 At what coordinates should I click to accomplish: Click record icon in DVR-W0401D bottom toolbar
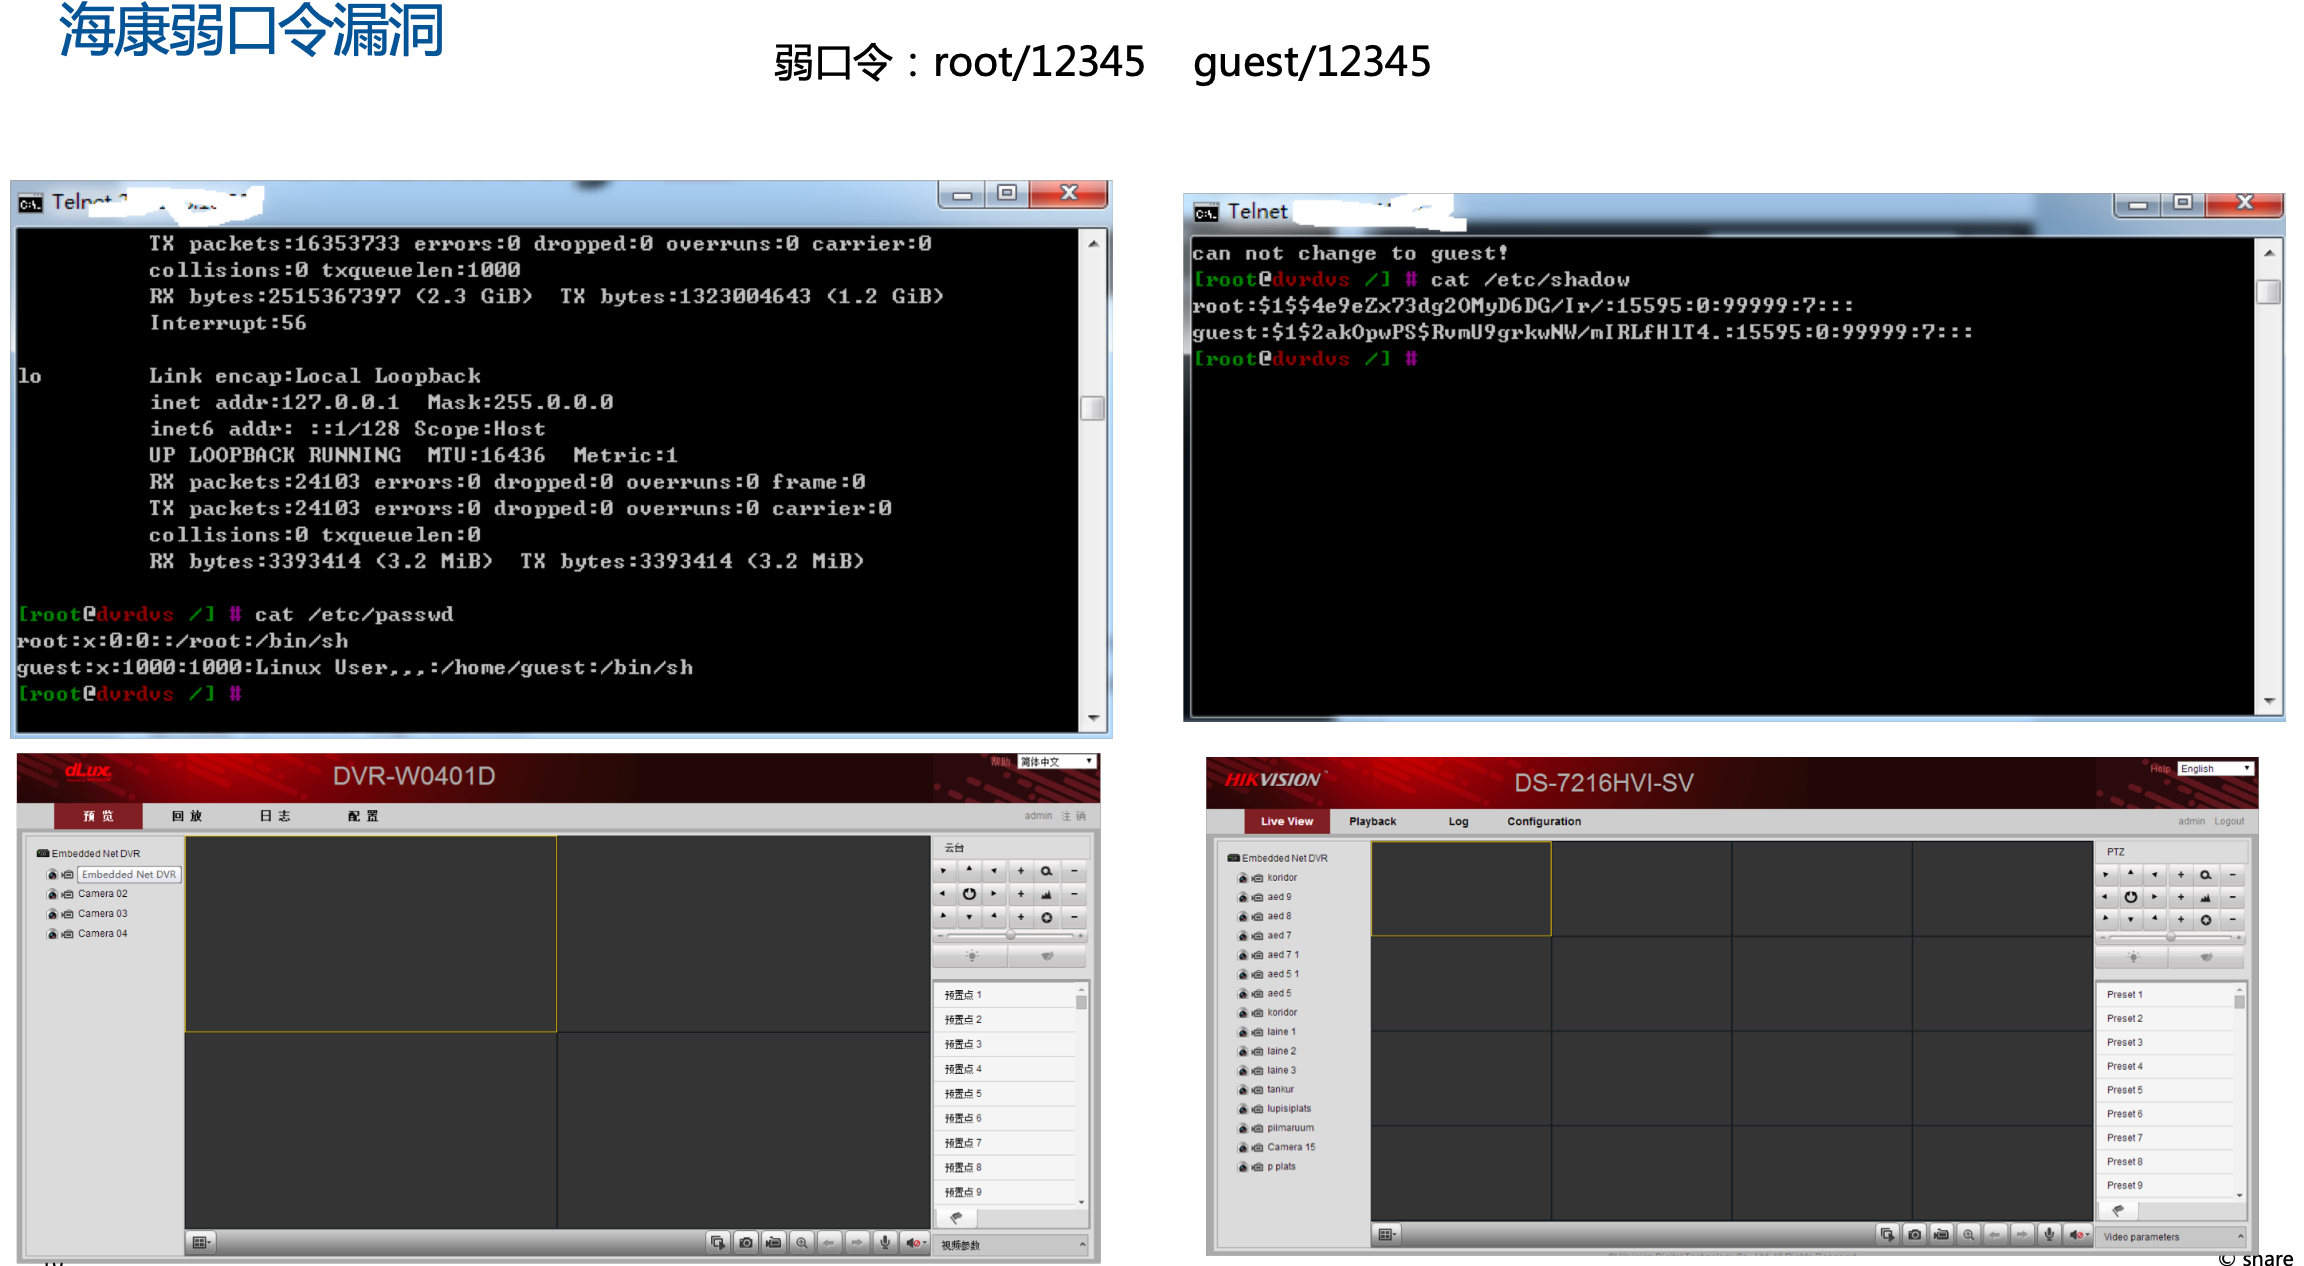click(x=773, y=1243)
